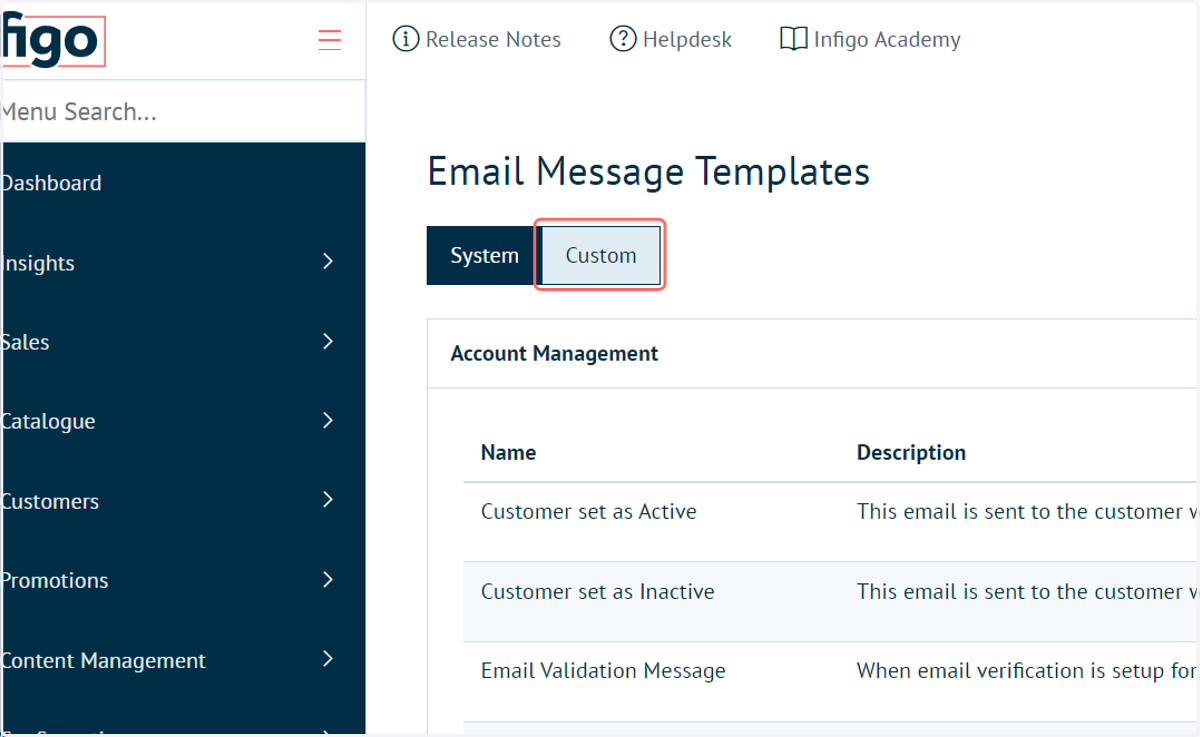Expand Content Management chevron arrow
Screen dimensions: 1200x737
tap(328, 658)
